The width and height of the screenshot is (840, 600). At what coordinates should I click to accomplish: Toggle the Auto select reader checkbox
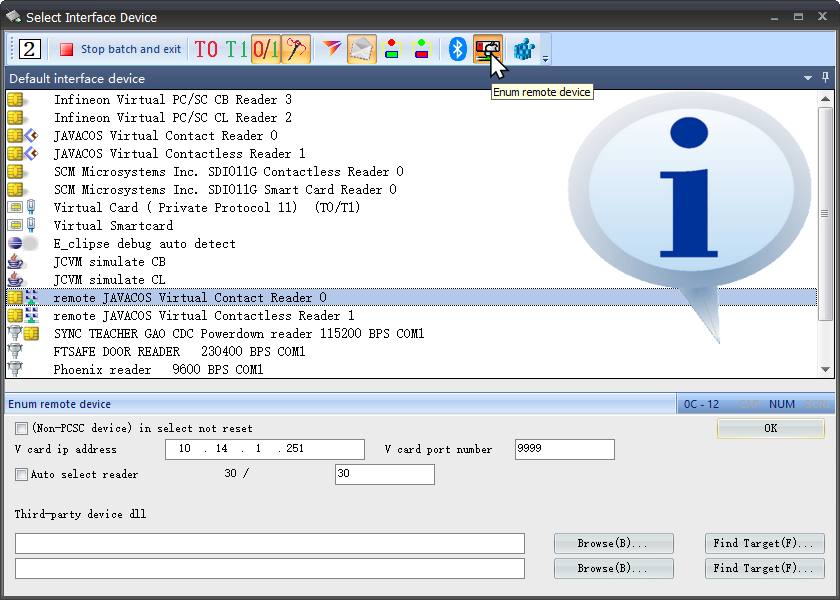coord(22,474)
